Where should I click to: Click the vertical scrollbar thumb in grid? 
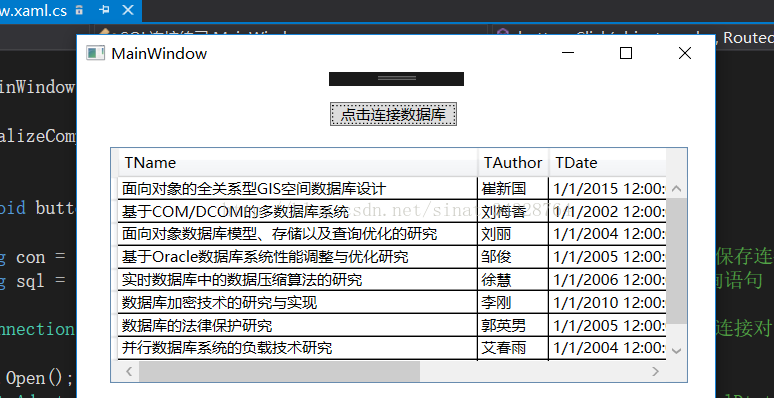676,261
